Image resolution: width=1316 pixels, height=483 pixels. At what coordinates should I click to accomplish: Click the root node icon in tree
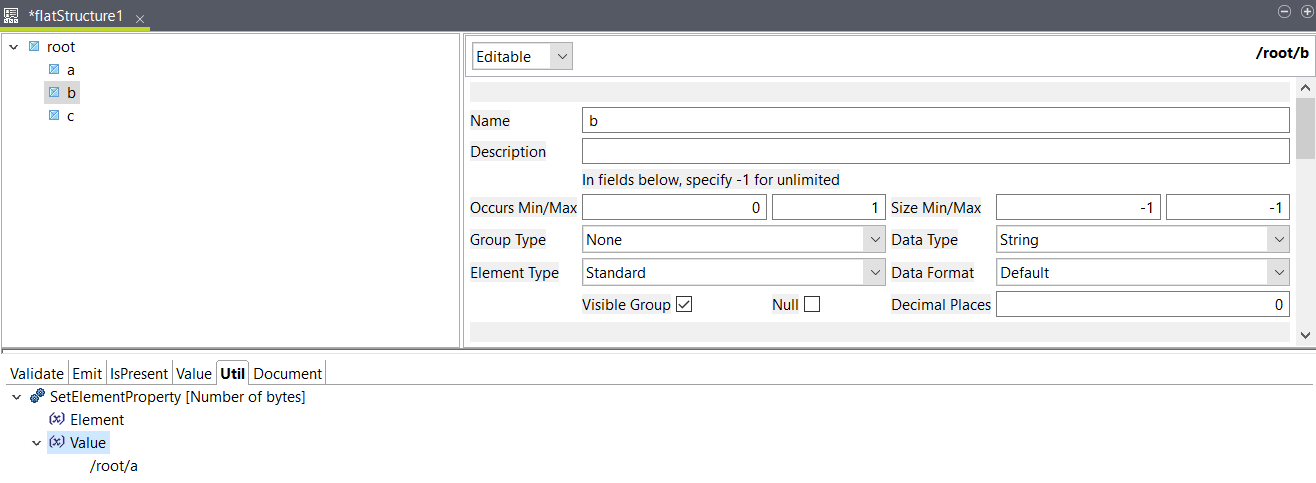pos(34,47)
